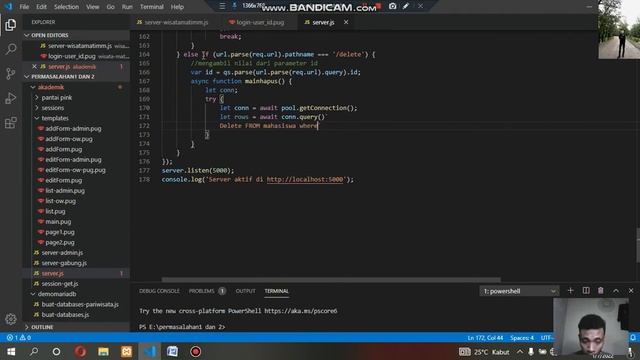Switch to Visual Studio Code taskbar icon
Image resolution: width=640 pixels, height=360 pixels.
pos(149,351)
